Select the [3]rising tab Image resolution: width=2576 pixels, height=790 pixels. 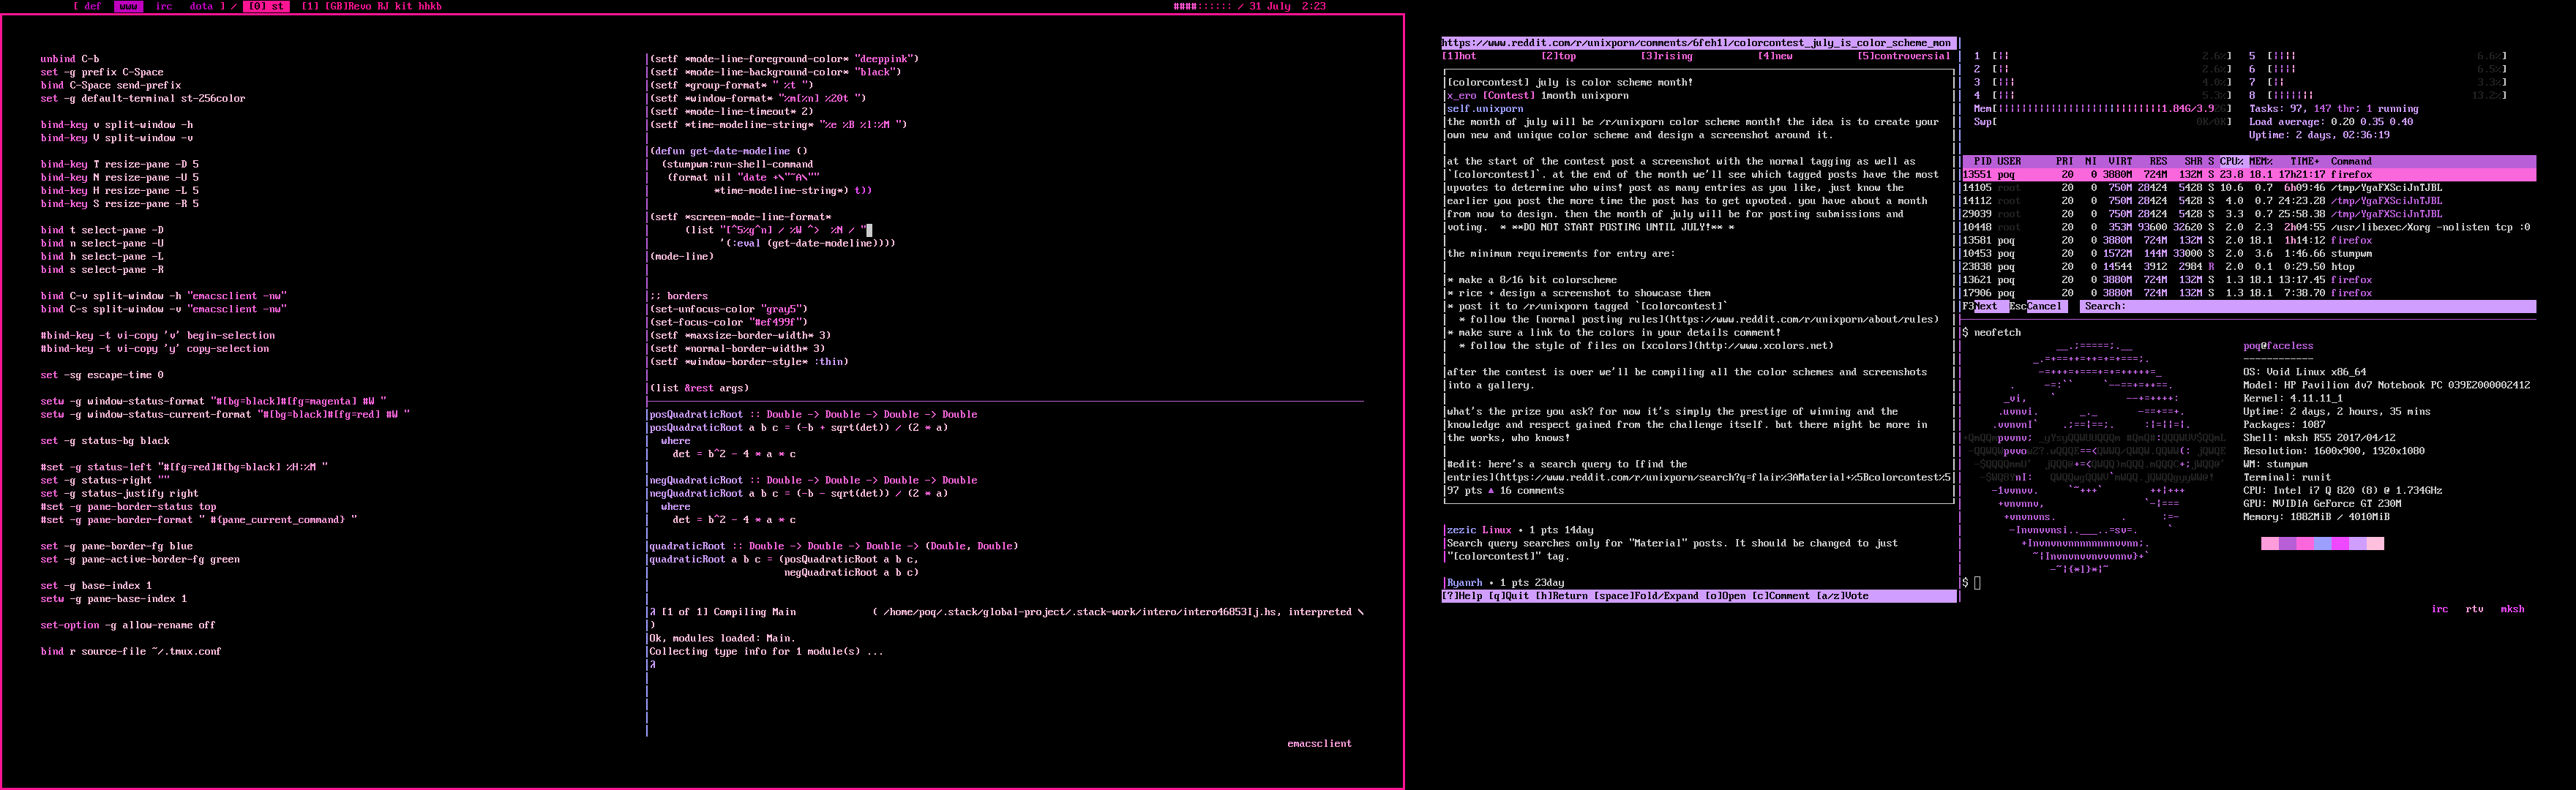(x=1666, y=57)
